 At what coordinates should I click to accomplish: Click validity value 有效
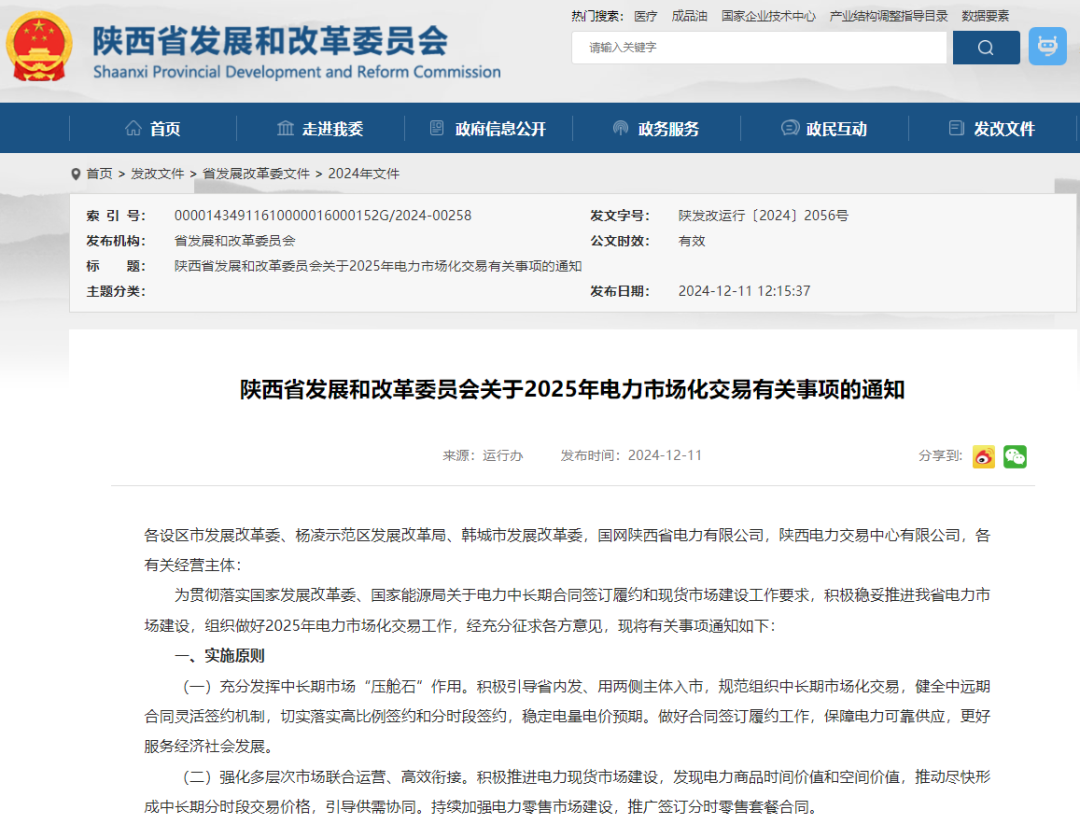click(x=692, y=241)
